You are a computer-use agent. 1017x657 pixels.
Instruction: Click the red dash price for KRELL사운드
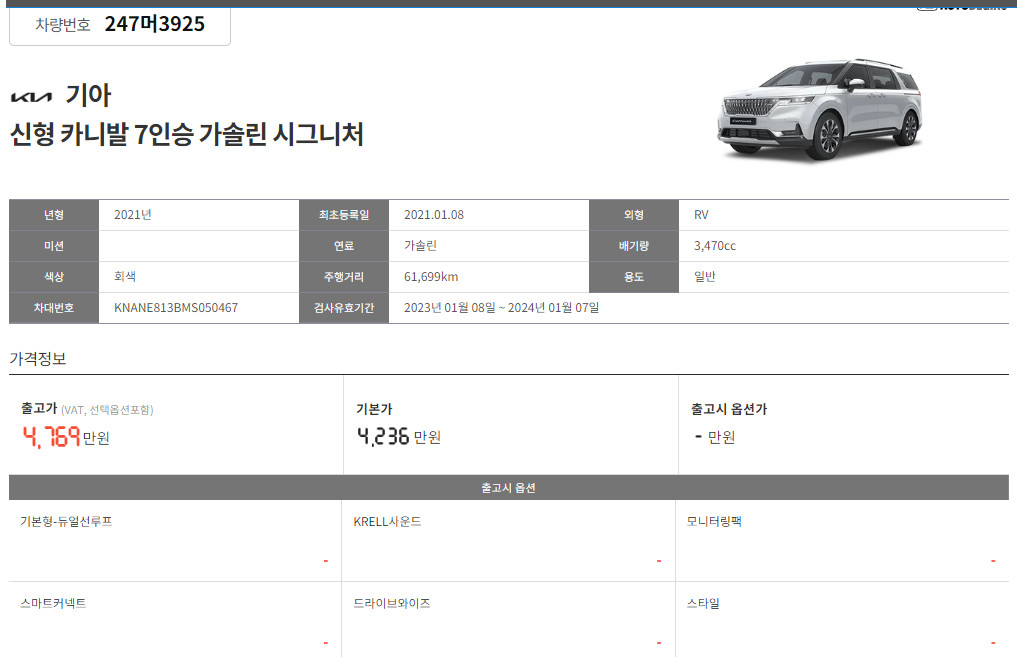tap(659, 561)
